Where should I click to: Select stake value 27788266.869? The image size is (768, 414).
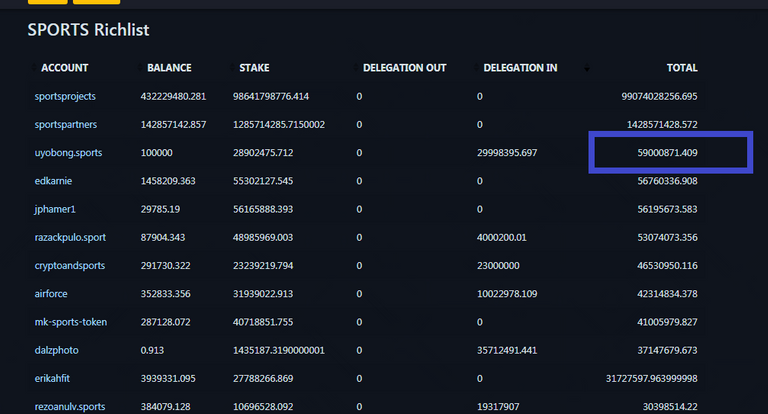[263, 378]
